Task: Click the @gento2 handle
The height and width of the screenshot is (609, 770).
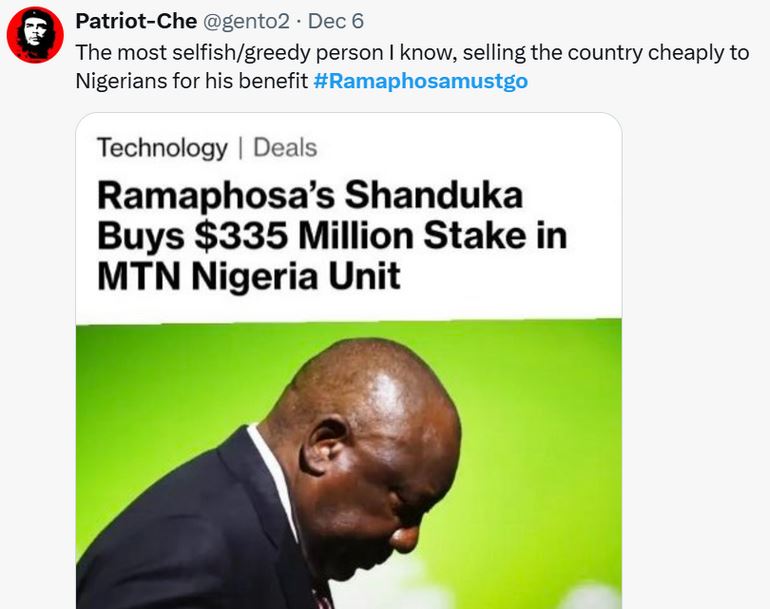Action: 247,20
